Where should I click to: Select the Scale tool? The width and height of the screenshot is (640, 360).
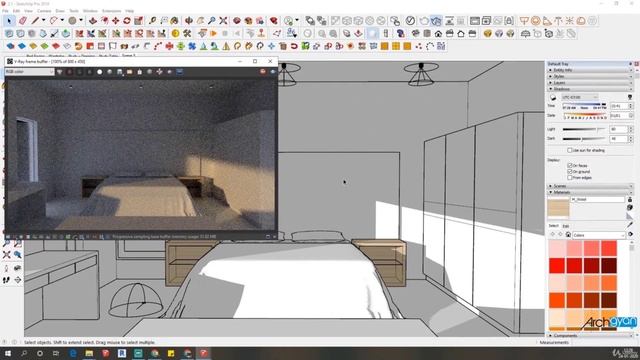(138, 20)
